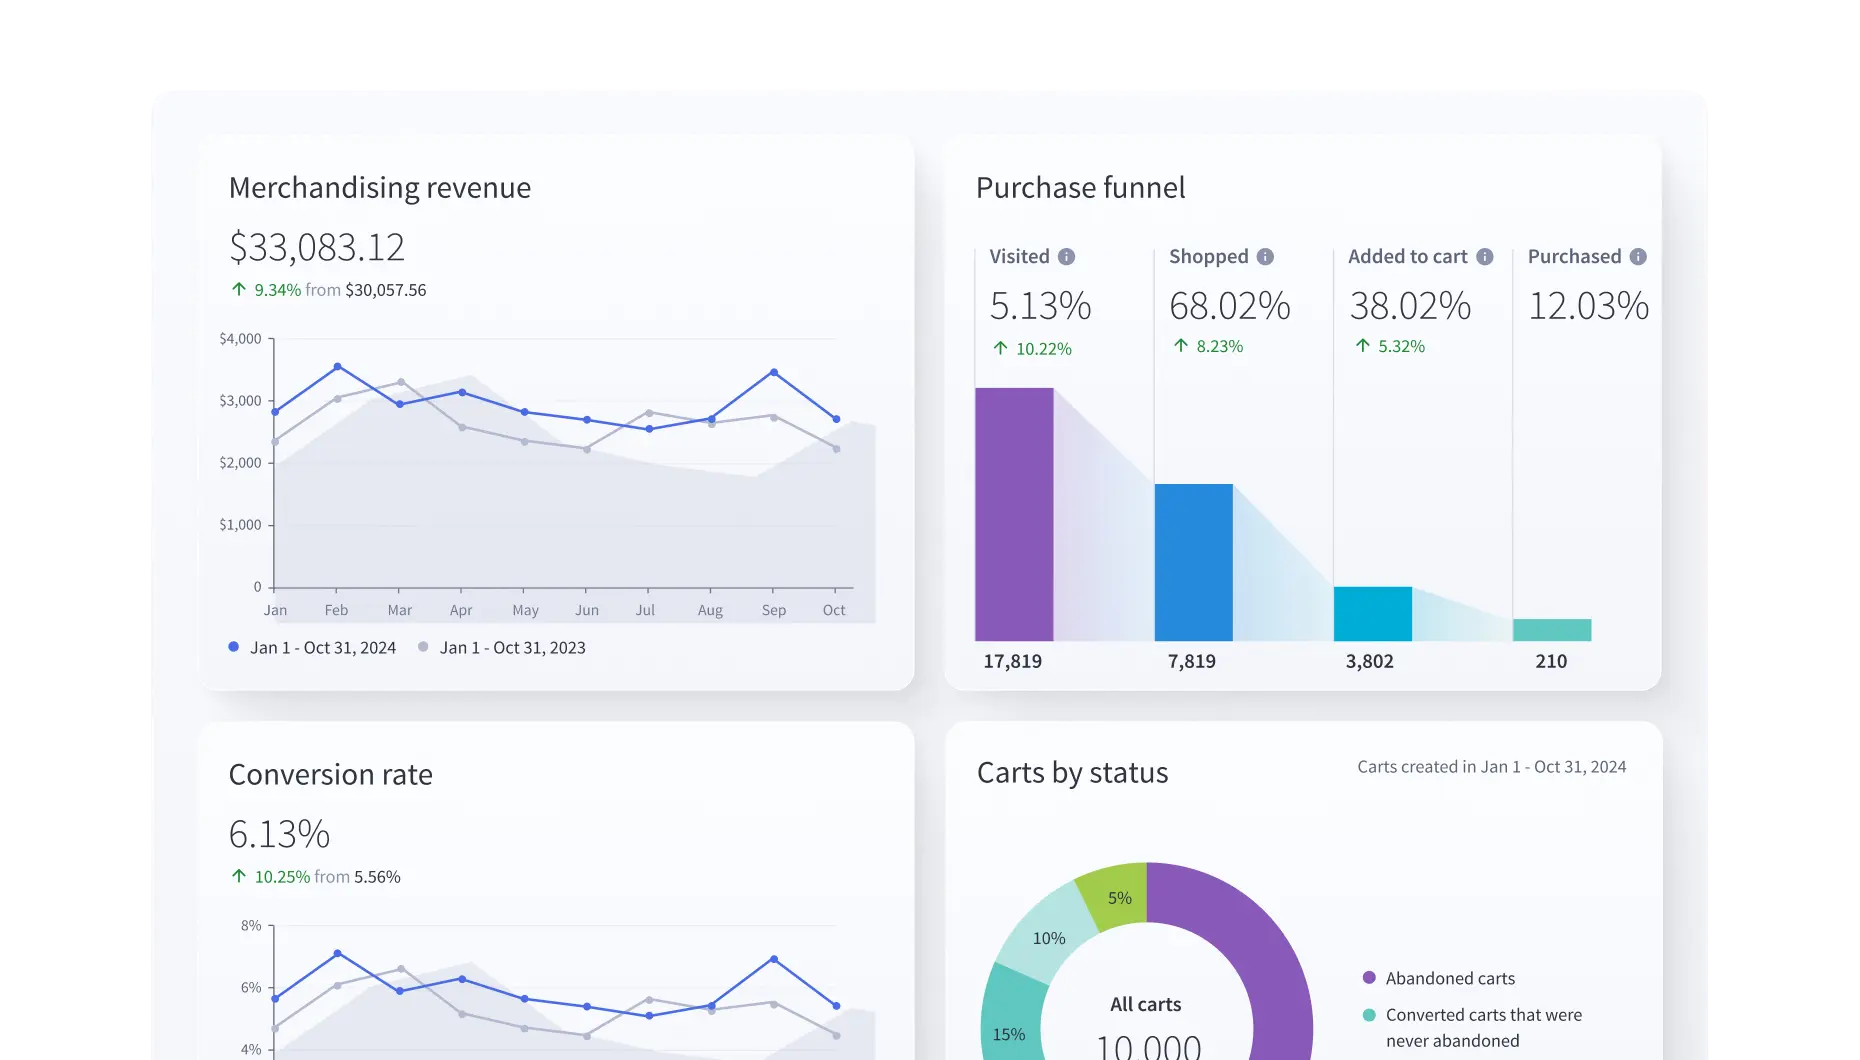Click the Conversion rate heading
Image resolution: width=1860 pixels, height=1060 pixels.
tap(331, 775)
